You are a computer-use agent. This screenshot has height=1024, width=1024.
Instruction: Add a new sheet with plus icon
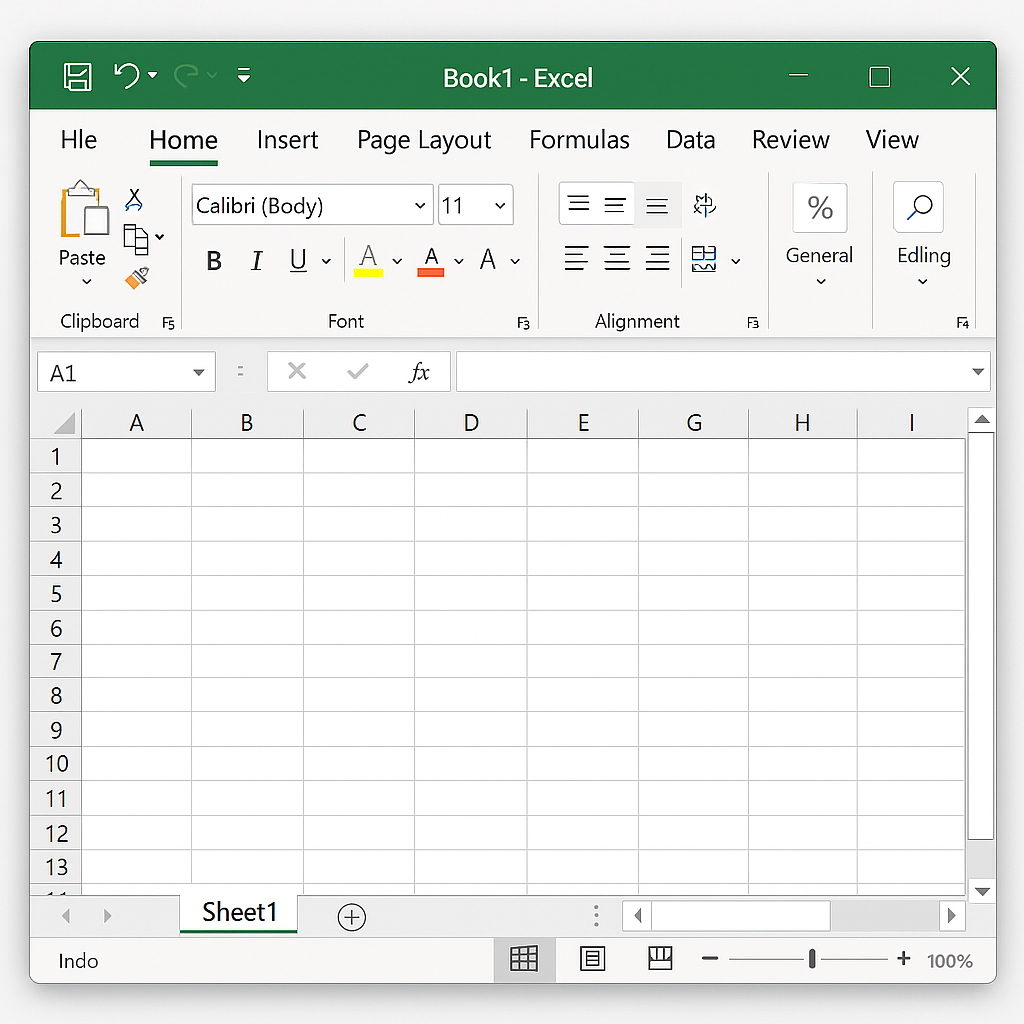click(x=351, y=917)
